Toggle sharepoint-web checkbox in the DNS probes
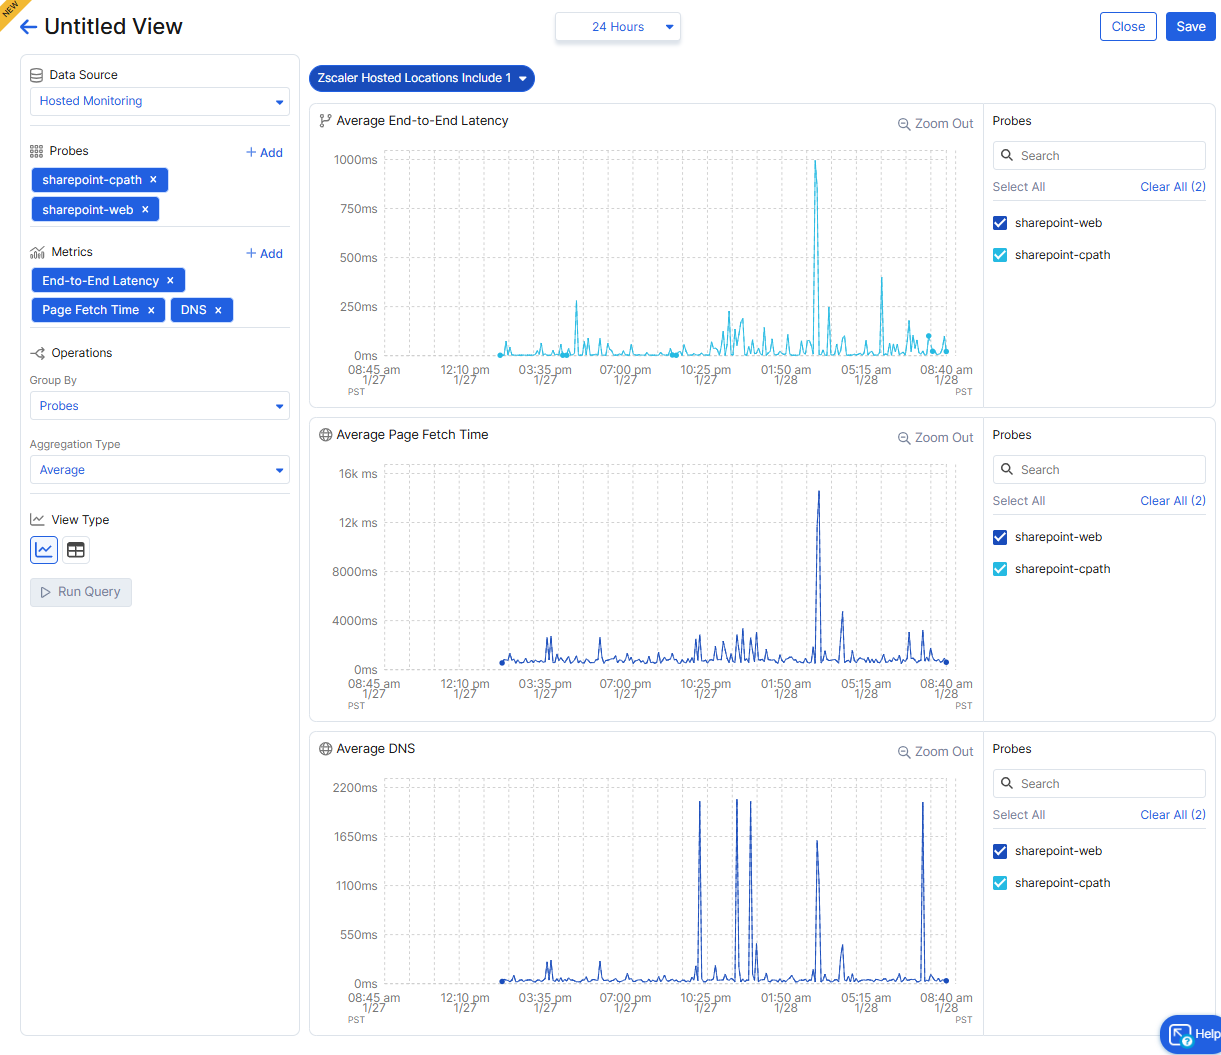This screenshot has width=1221, height=1055. click(1000, 851)
